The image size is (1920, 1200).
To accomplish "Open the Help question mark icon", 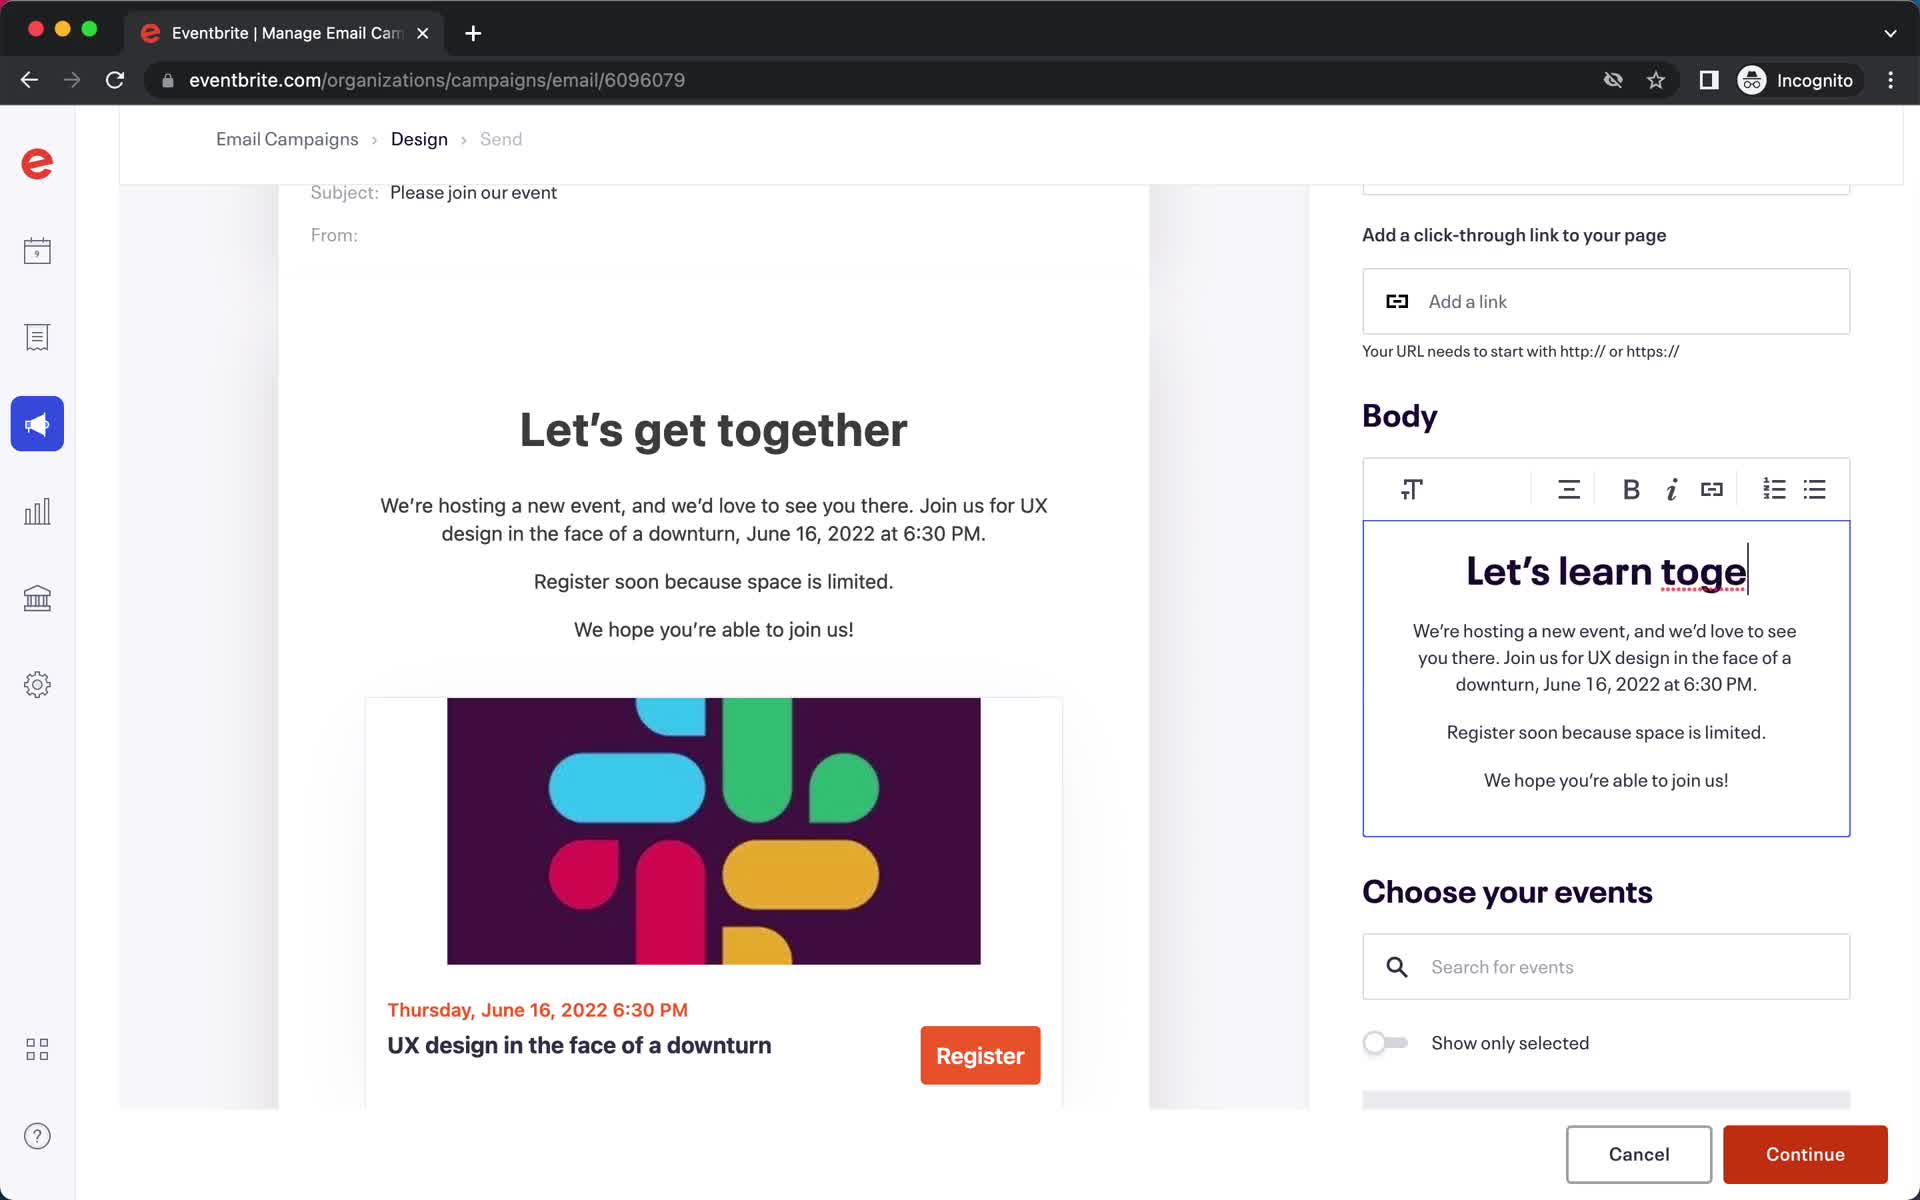I will [x=37, y=1136].
